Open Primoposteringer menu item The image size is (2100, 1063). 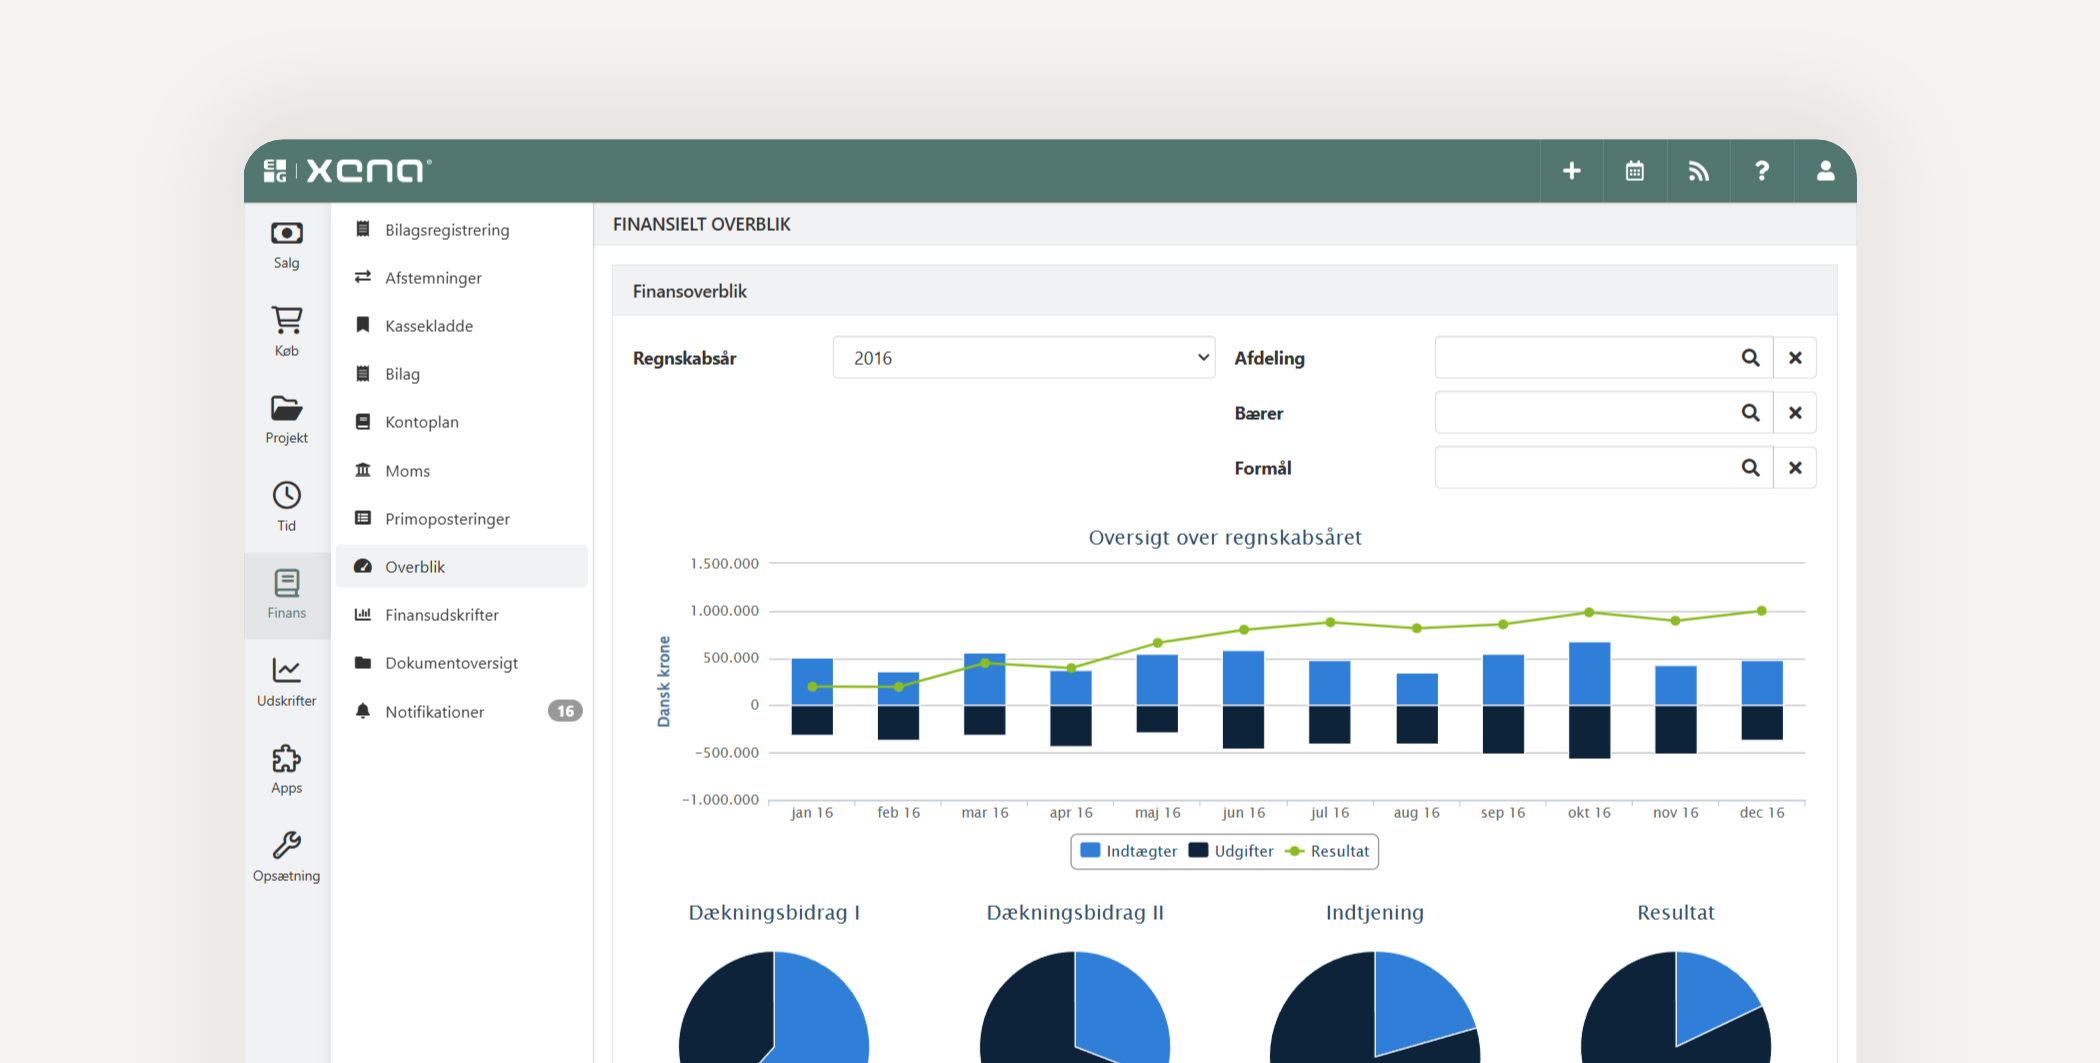pyautogui.click(x=462, y=519)
